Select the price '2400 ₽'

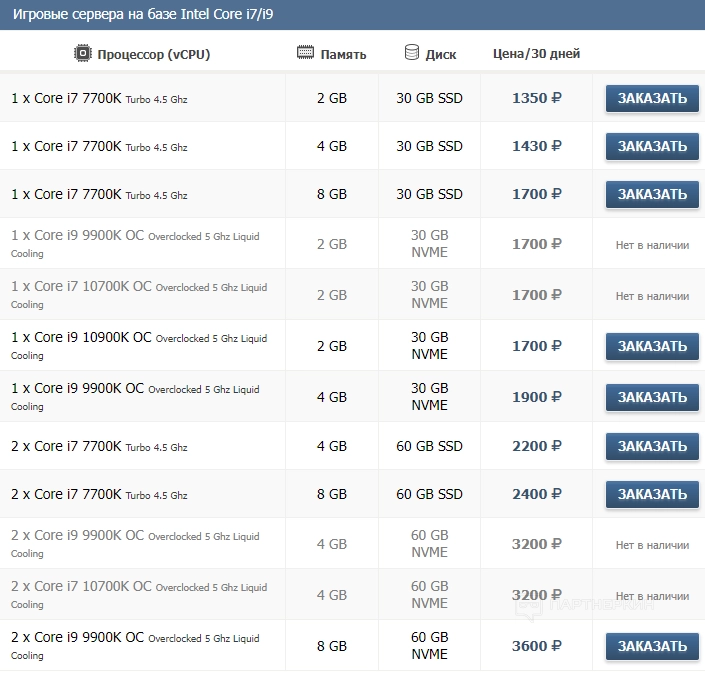tap(537, 494)
